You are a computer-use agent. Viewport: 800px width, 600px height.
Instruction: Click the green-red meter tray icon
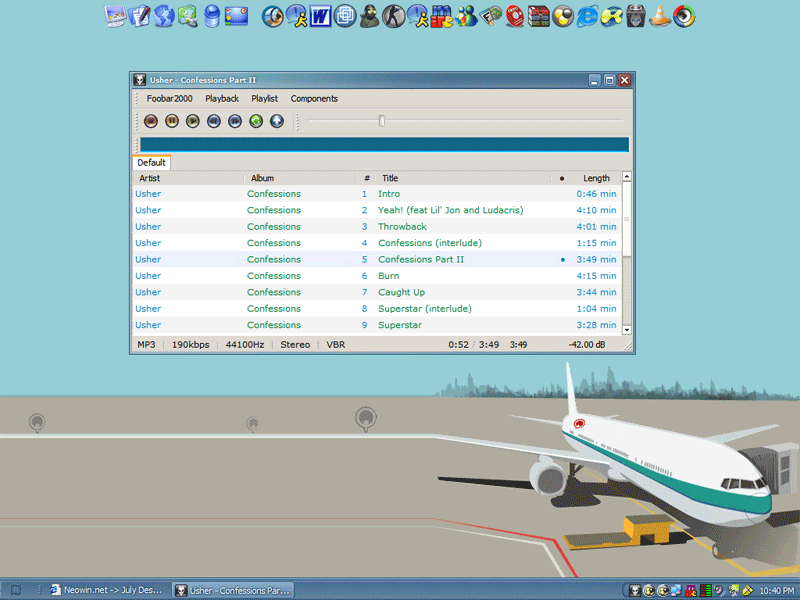tap(705, 590)
